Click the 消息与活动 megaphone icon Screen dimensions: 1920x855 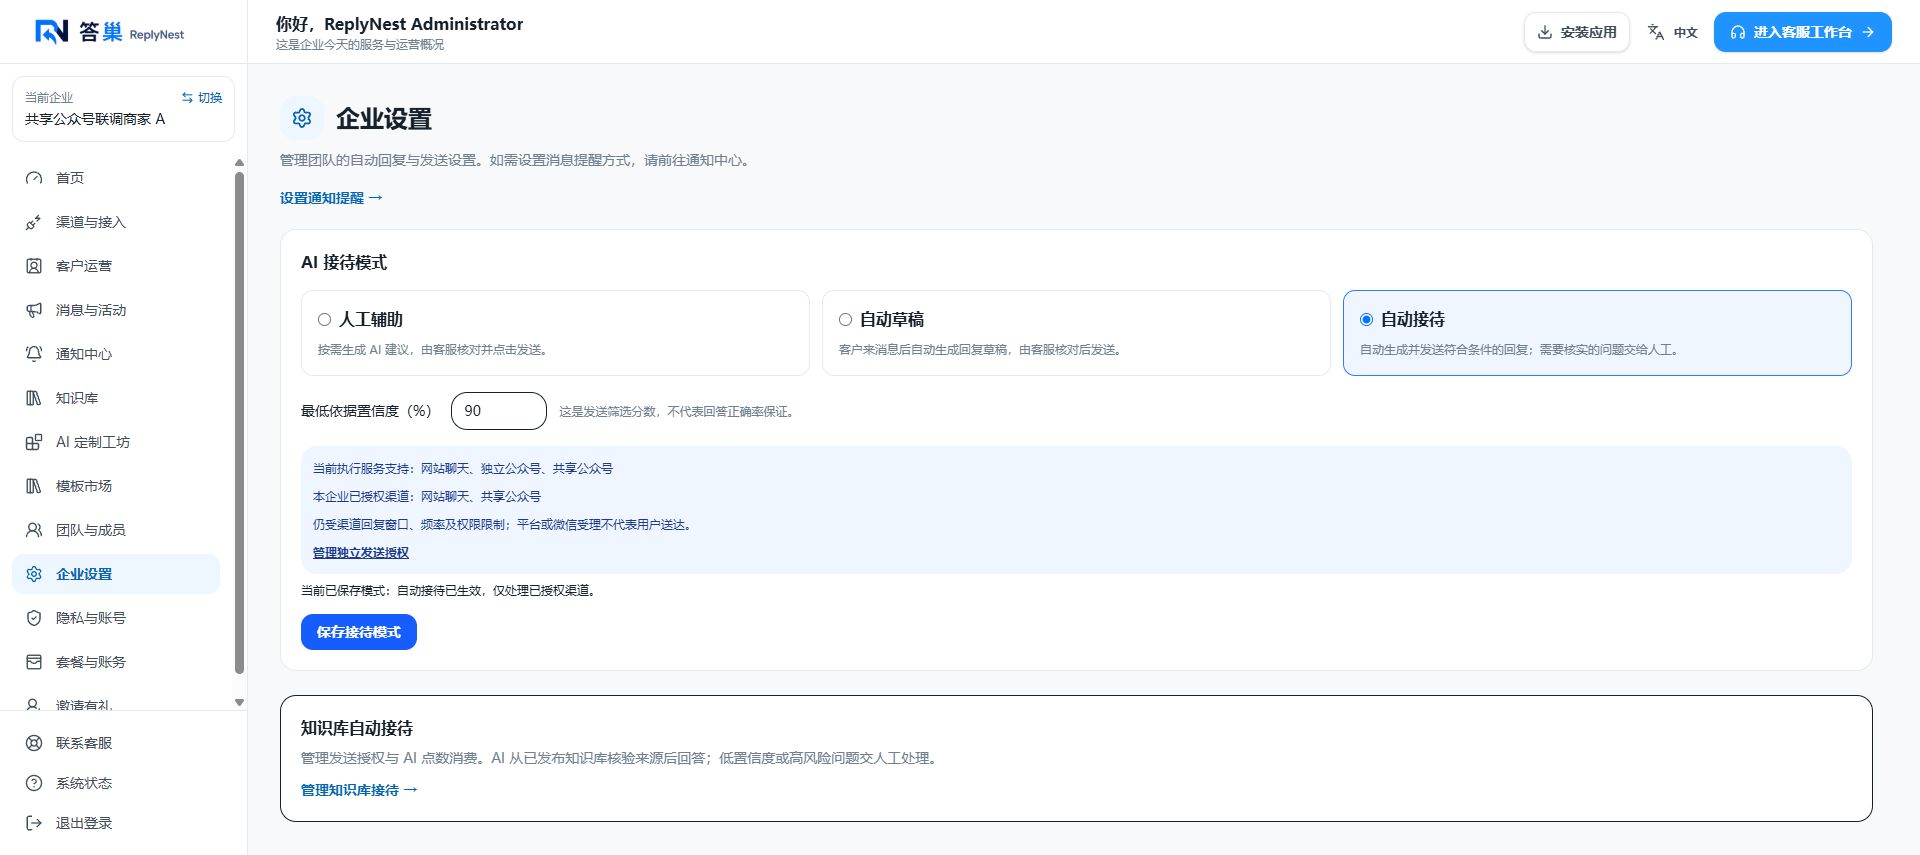pos(34,310)
